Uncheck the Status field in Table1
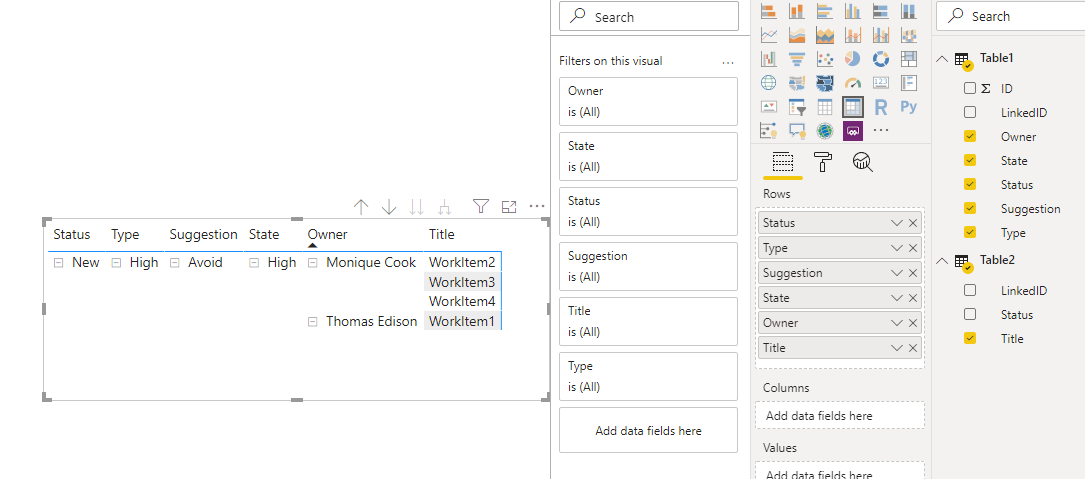 (970, 185)
